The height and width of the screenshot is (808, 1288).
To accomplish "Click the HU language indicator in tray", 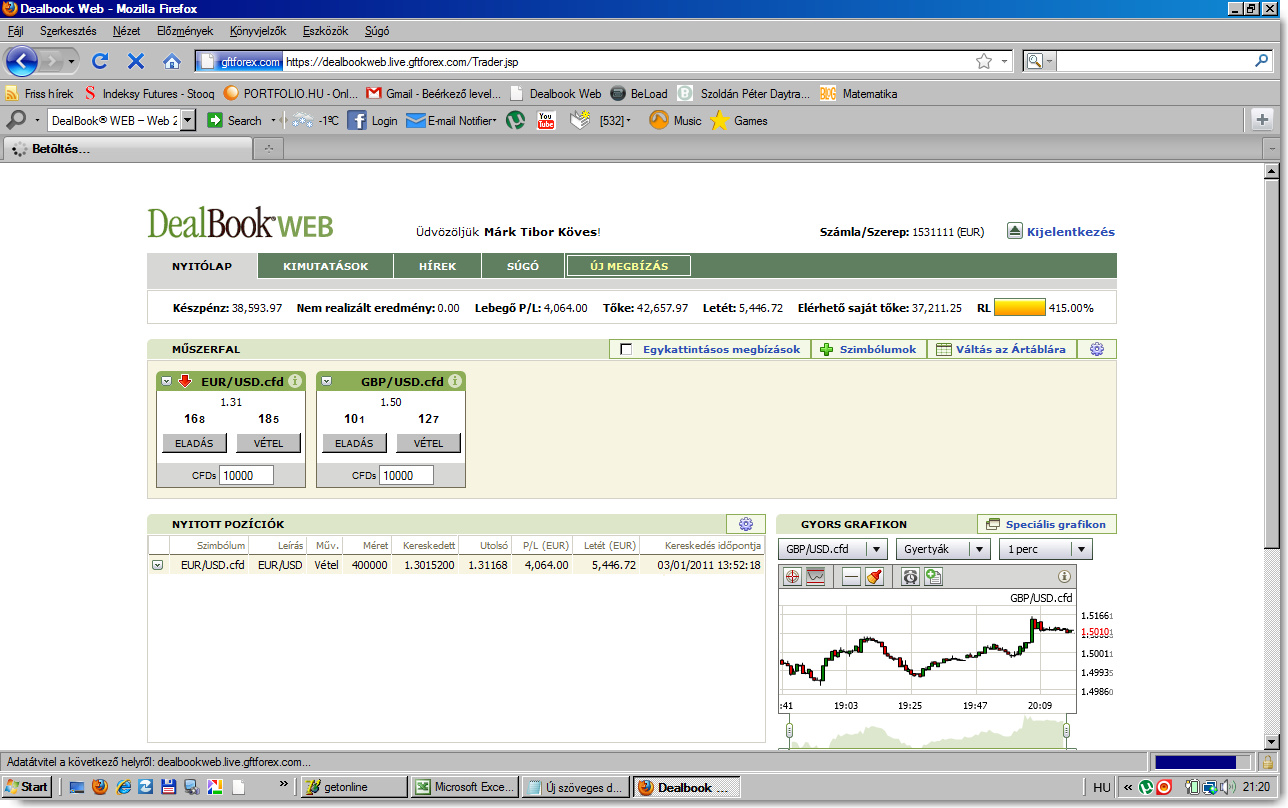I will click(x=1102, y=787).
